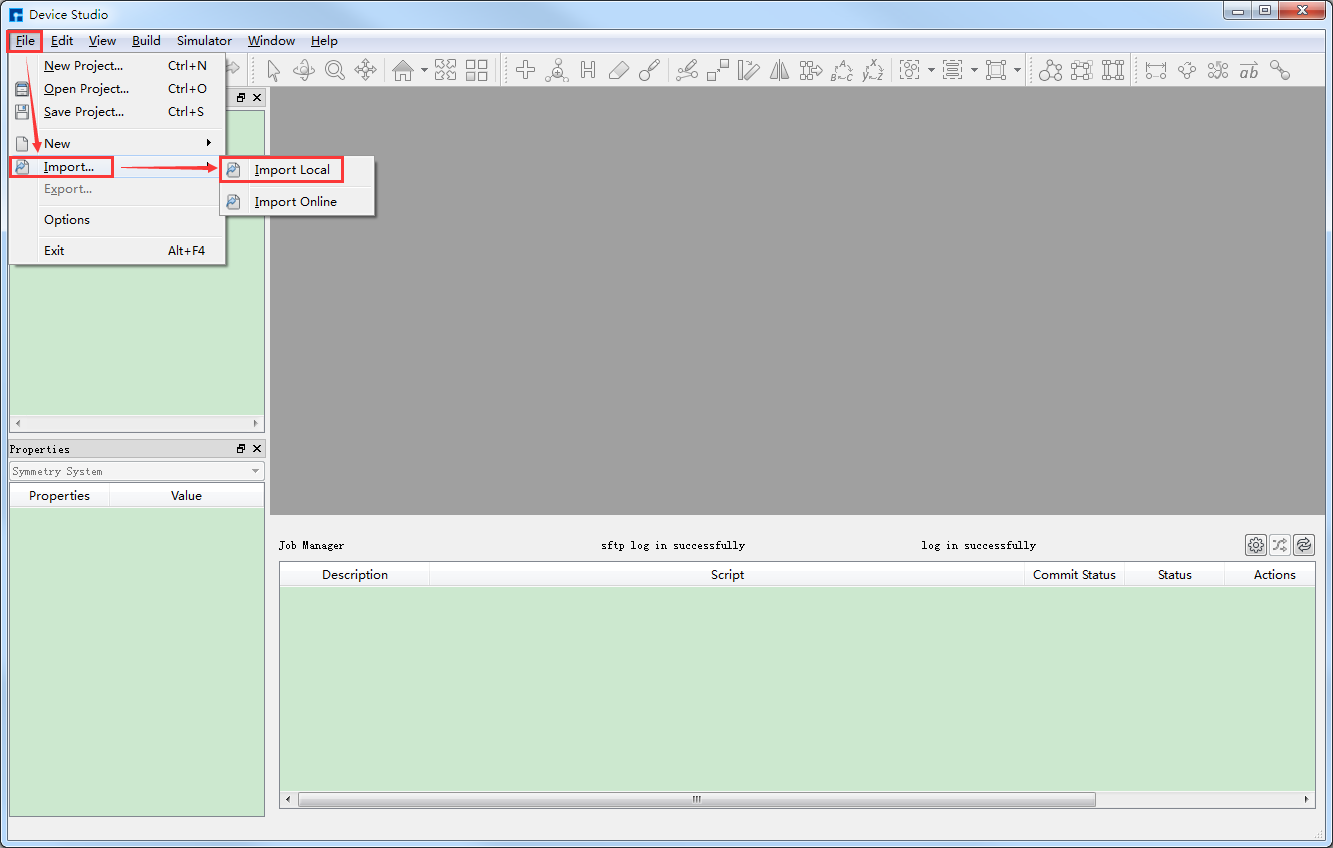The height and width of the screenshot is (848, 1333).
Task: Activate the magnifier zoom tool
Action: pos(334,70)
